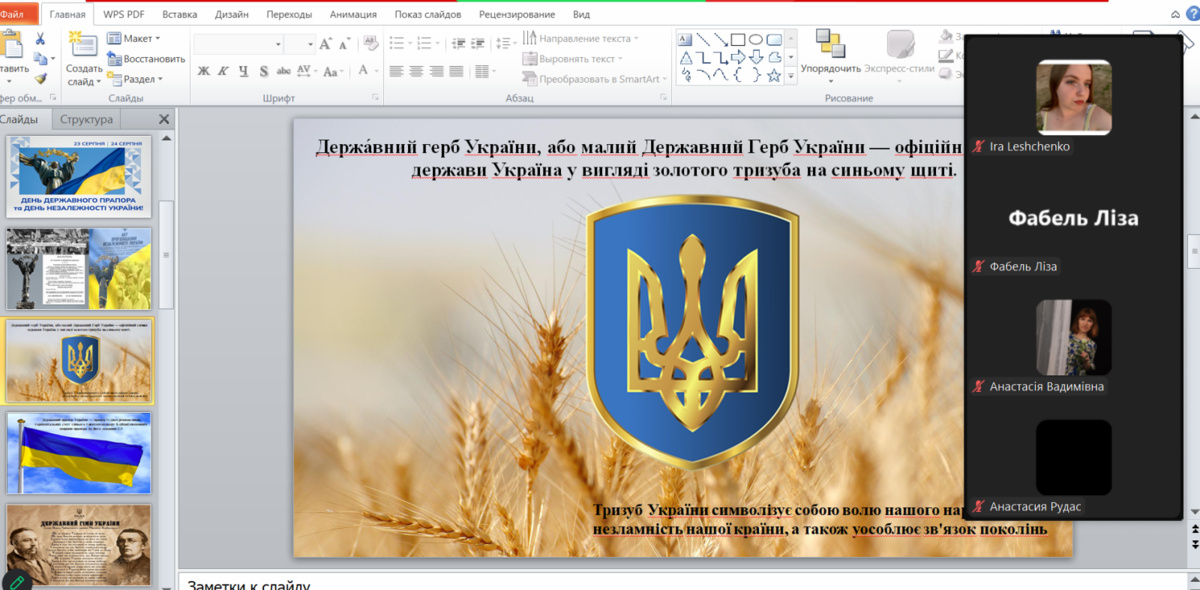Viewport: 1200px width, 590px height.
Task: Open the font name combo box
Action: [x=239, y=44]
